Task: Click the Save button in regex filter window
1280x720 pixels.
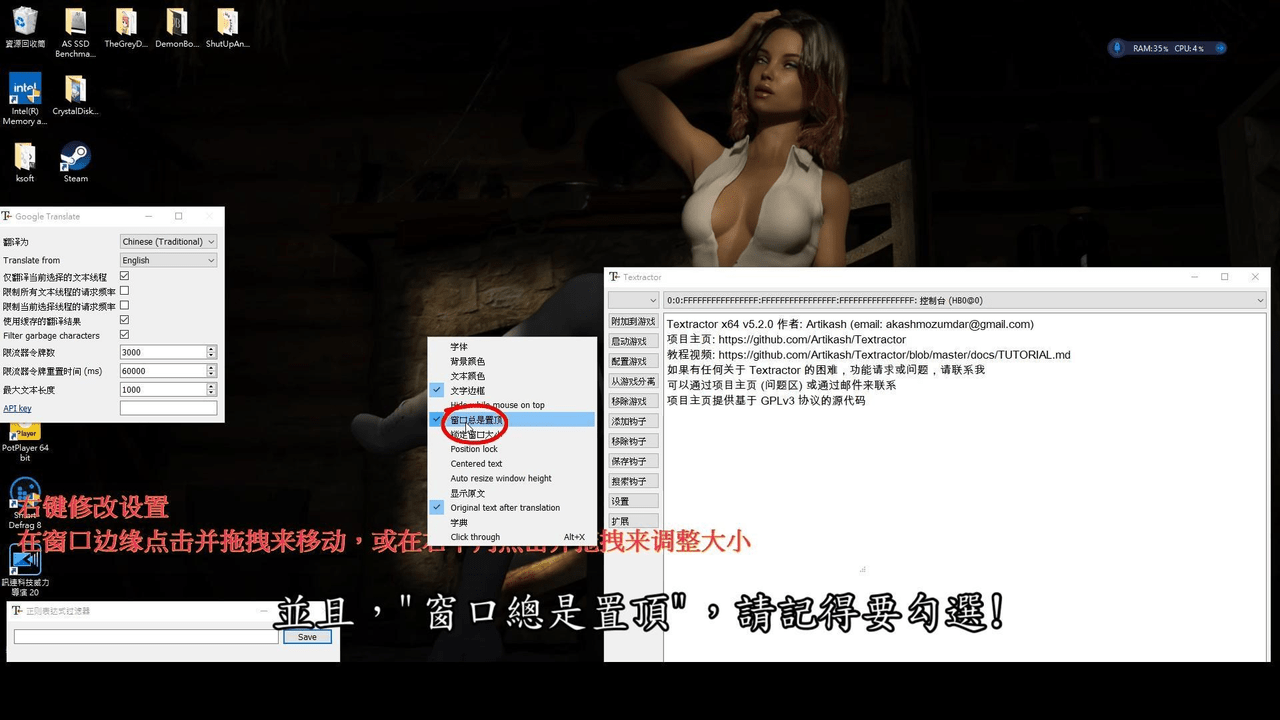Action: click(307, 637)
